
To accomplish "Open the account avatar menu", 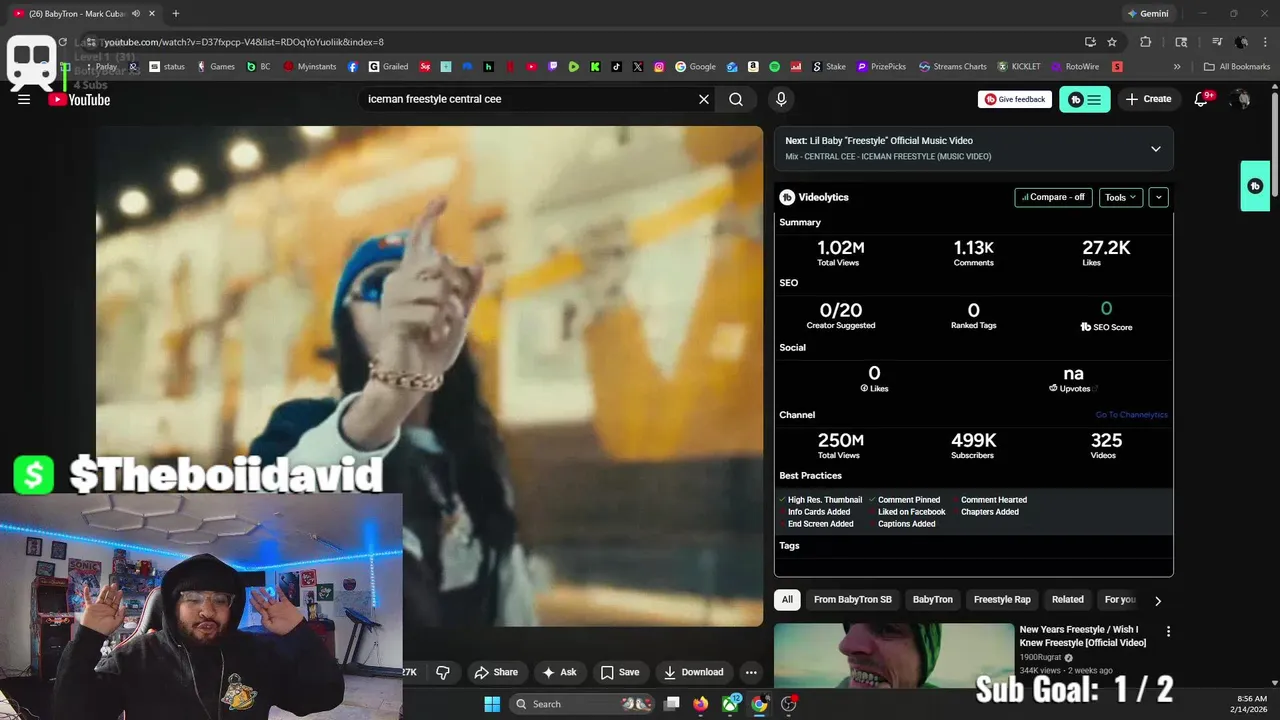I will tap(1241, 99).
